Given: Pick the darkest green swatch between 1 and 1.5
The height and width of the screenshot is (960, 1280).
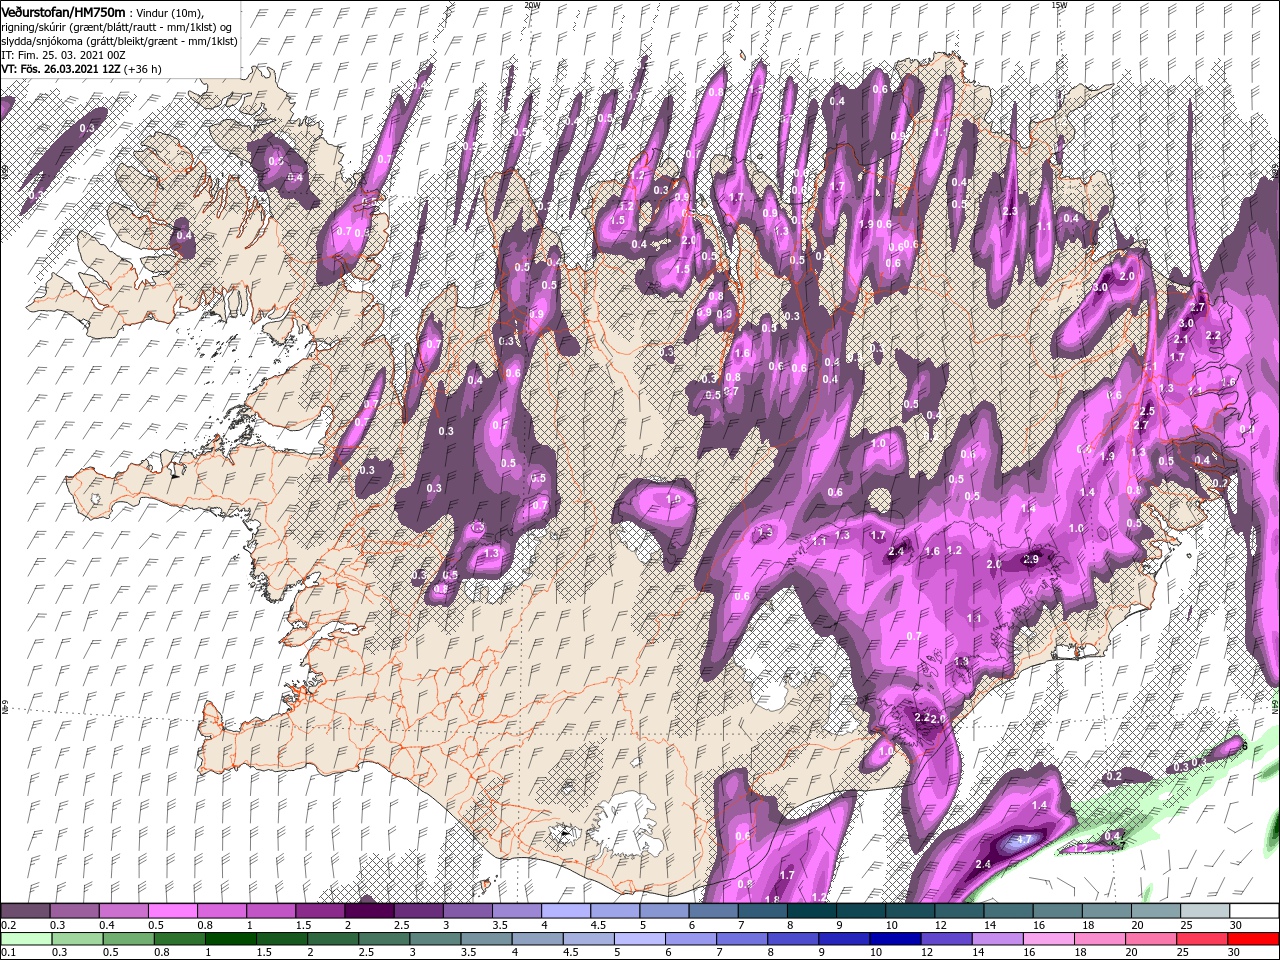Looking at the screenshot, I should click(230, 939).
